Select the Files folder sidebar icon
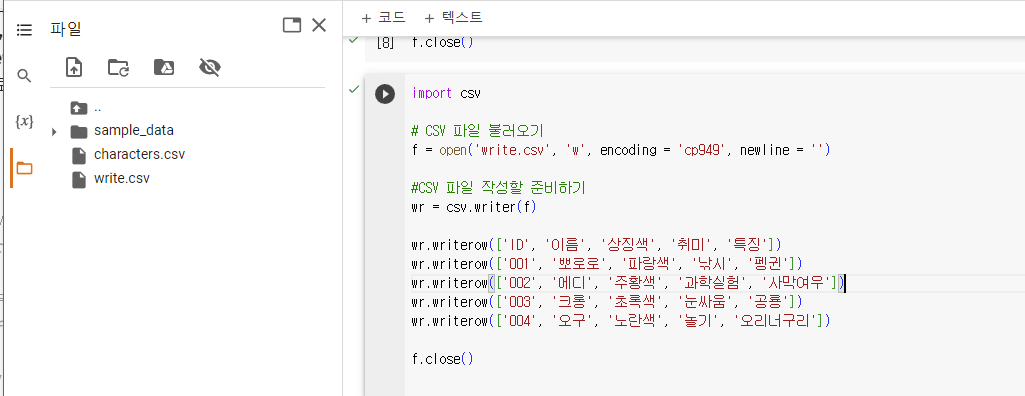The image size is (1025, 396). pyautogui.click(x=24, y=168)
